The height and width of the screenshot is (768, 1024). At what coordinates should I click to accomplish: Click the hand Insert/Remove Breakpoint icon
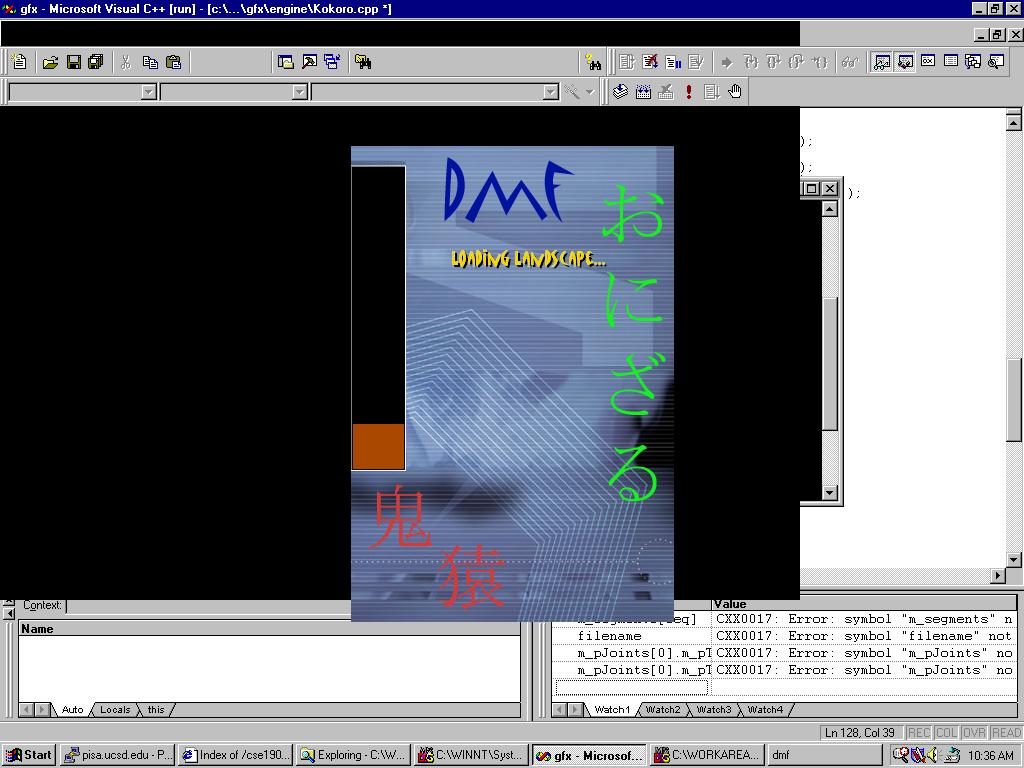(735, 92)
